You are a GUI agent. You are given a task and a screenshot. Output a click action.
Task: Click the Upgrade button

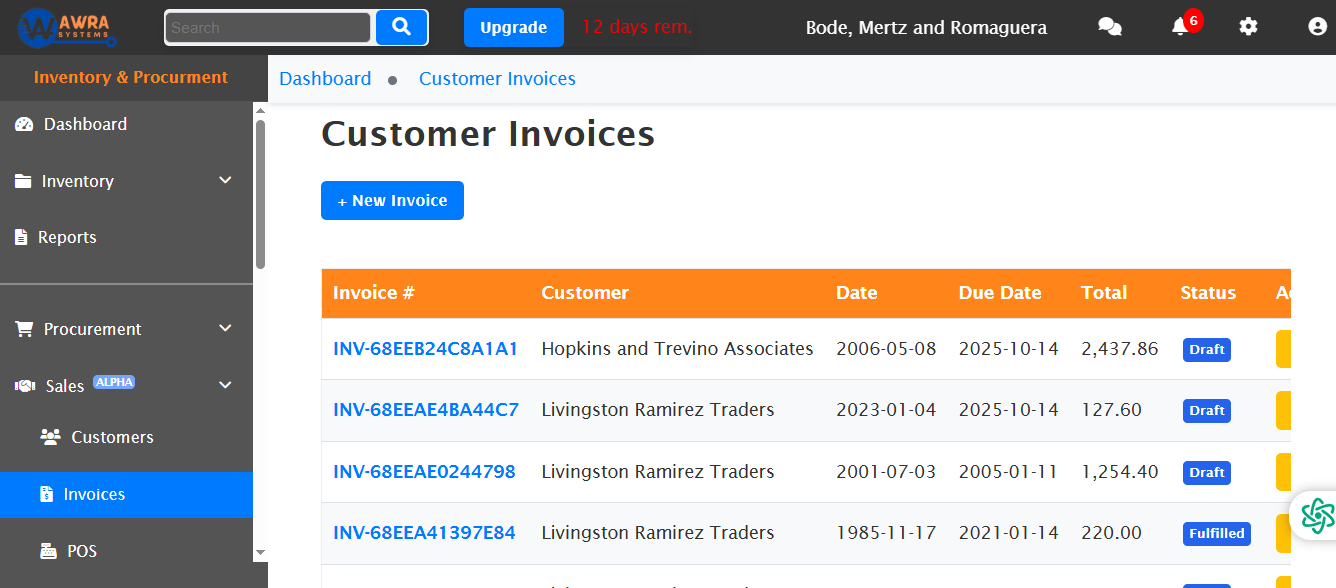click(513, 27)
